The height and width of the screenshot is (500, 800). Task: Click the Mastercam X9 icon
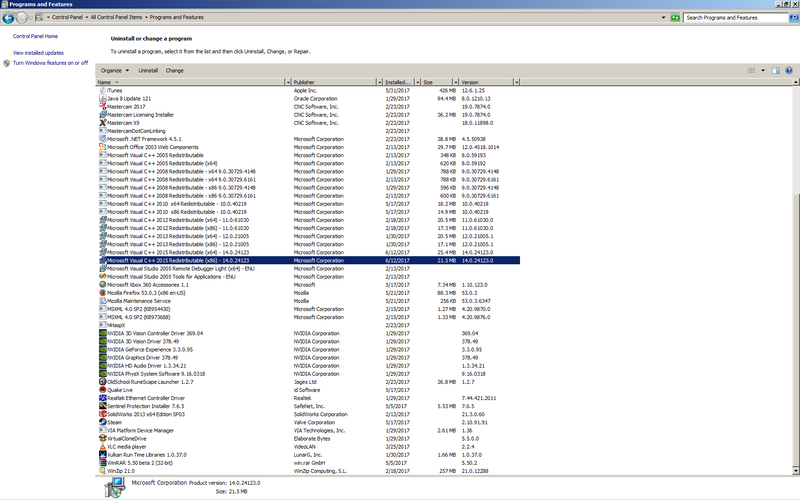[x=103, y=122]
